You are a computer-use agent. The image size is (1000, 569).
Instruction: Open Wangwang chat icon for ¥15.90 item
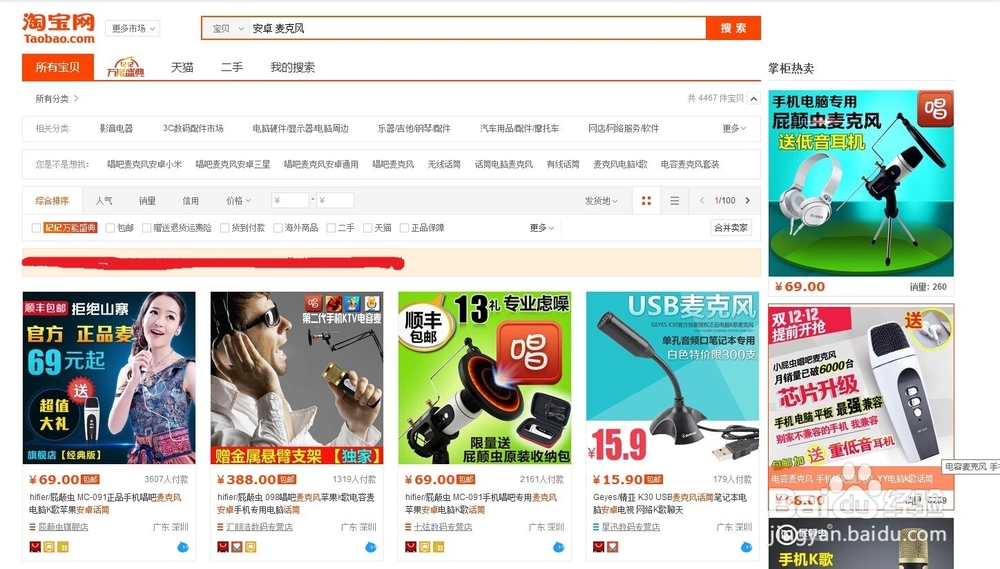coord(746,547)
